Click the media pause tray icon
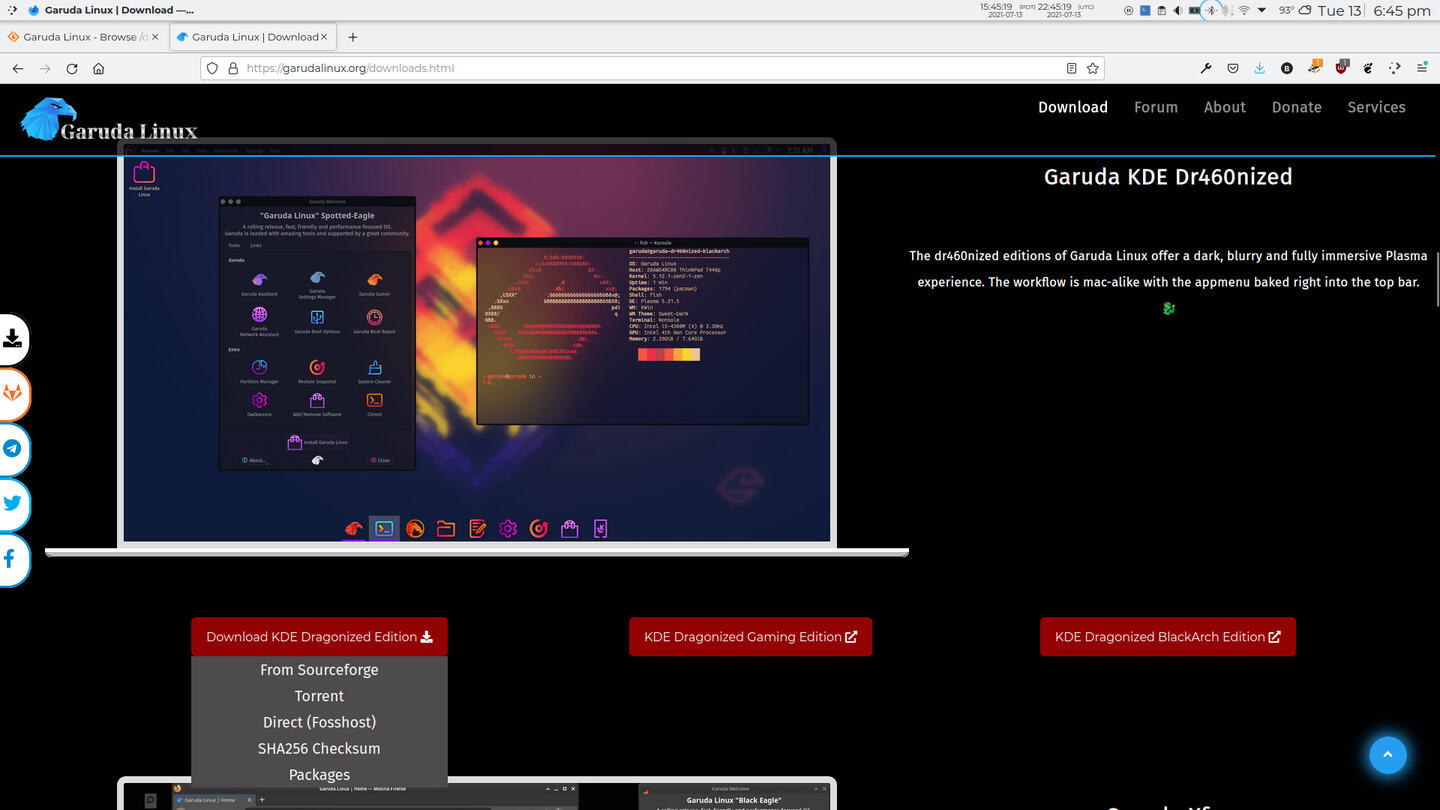1440x810 pixels. [1128, 10]
